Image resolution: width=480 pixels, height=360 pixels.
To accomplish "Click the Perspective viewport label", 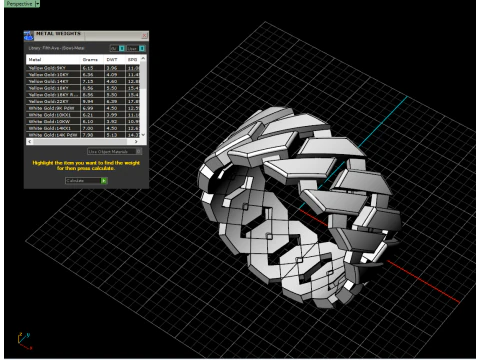I will pyautogui.click(x=19, y=4).
